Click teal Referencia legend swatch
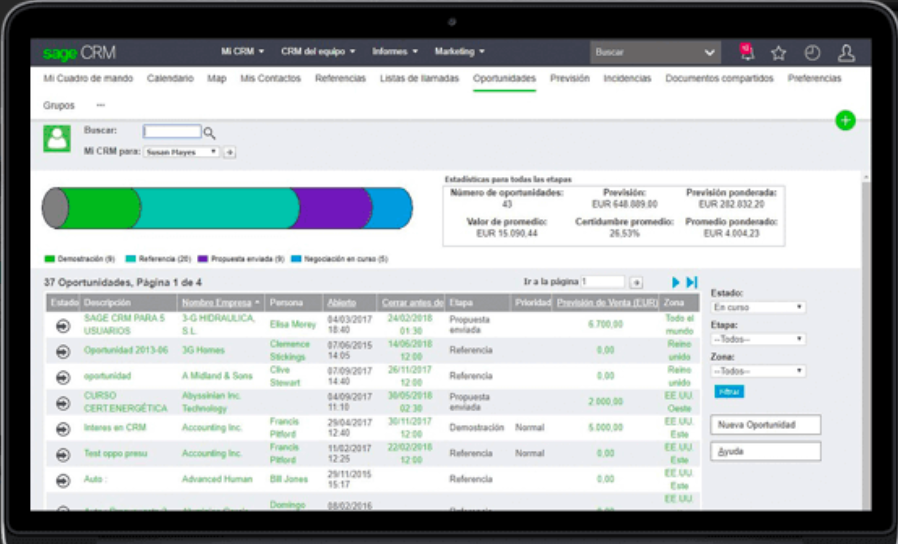 click(x=131, y=259)
